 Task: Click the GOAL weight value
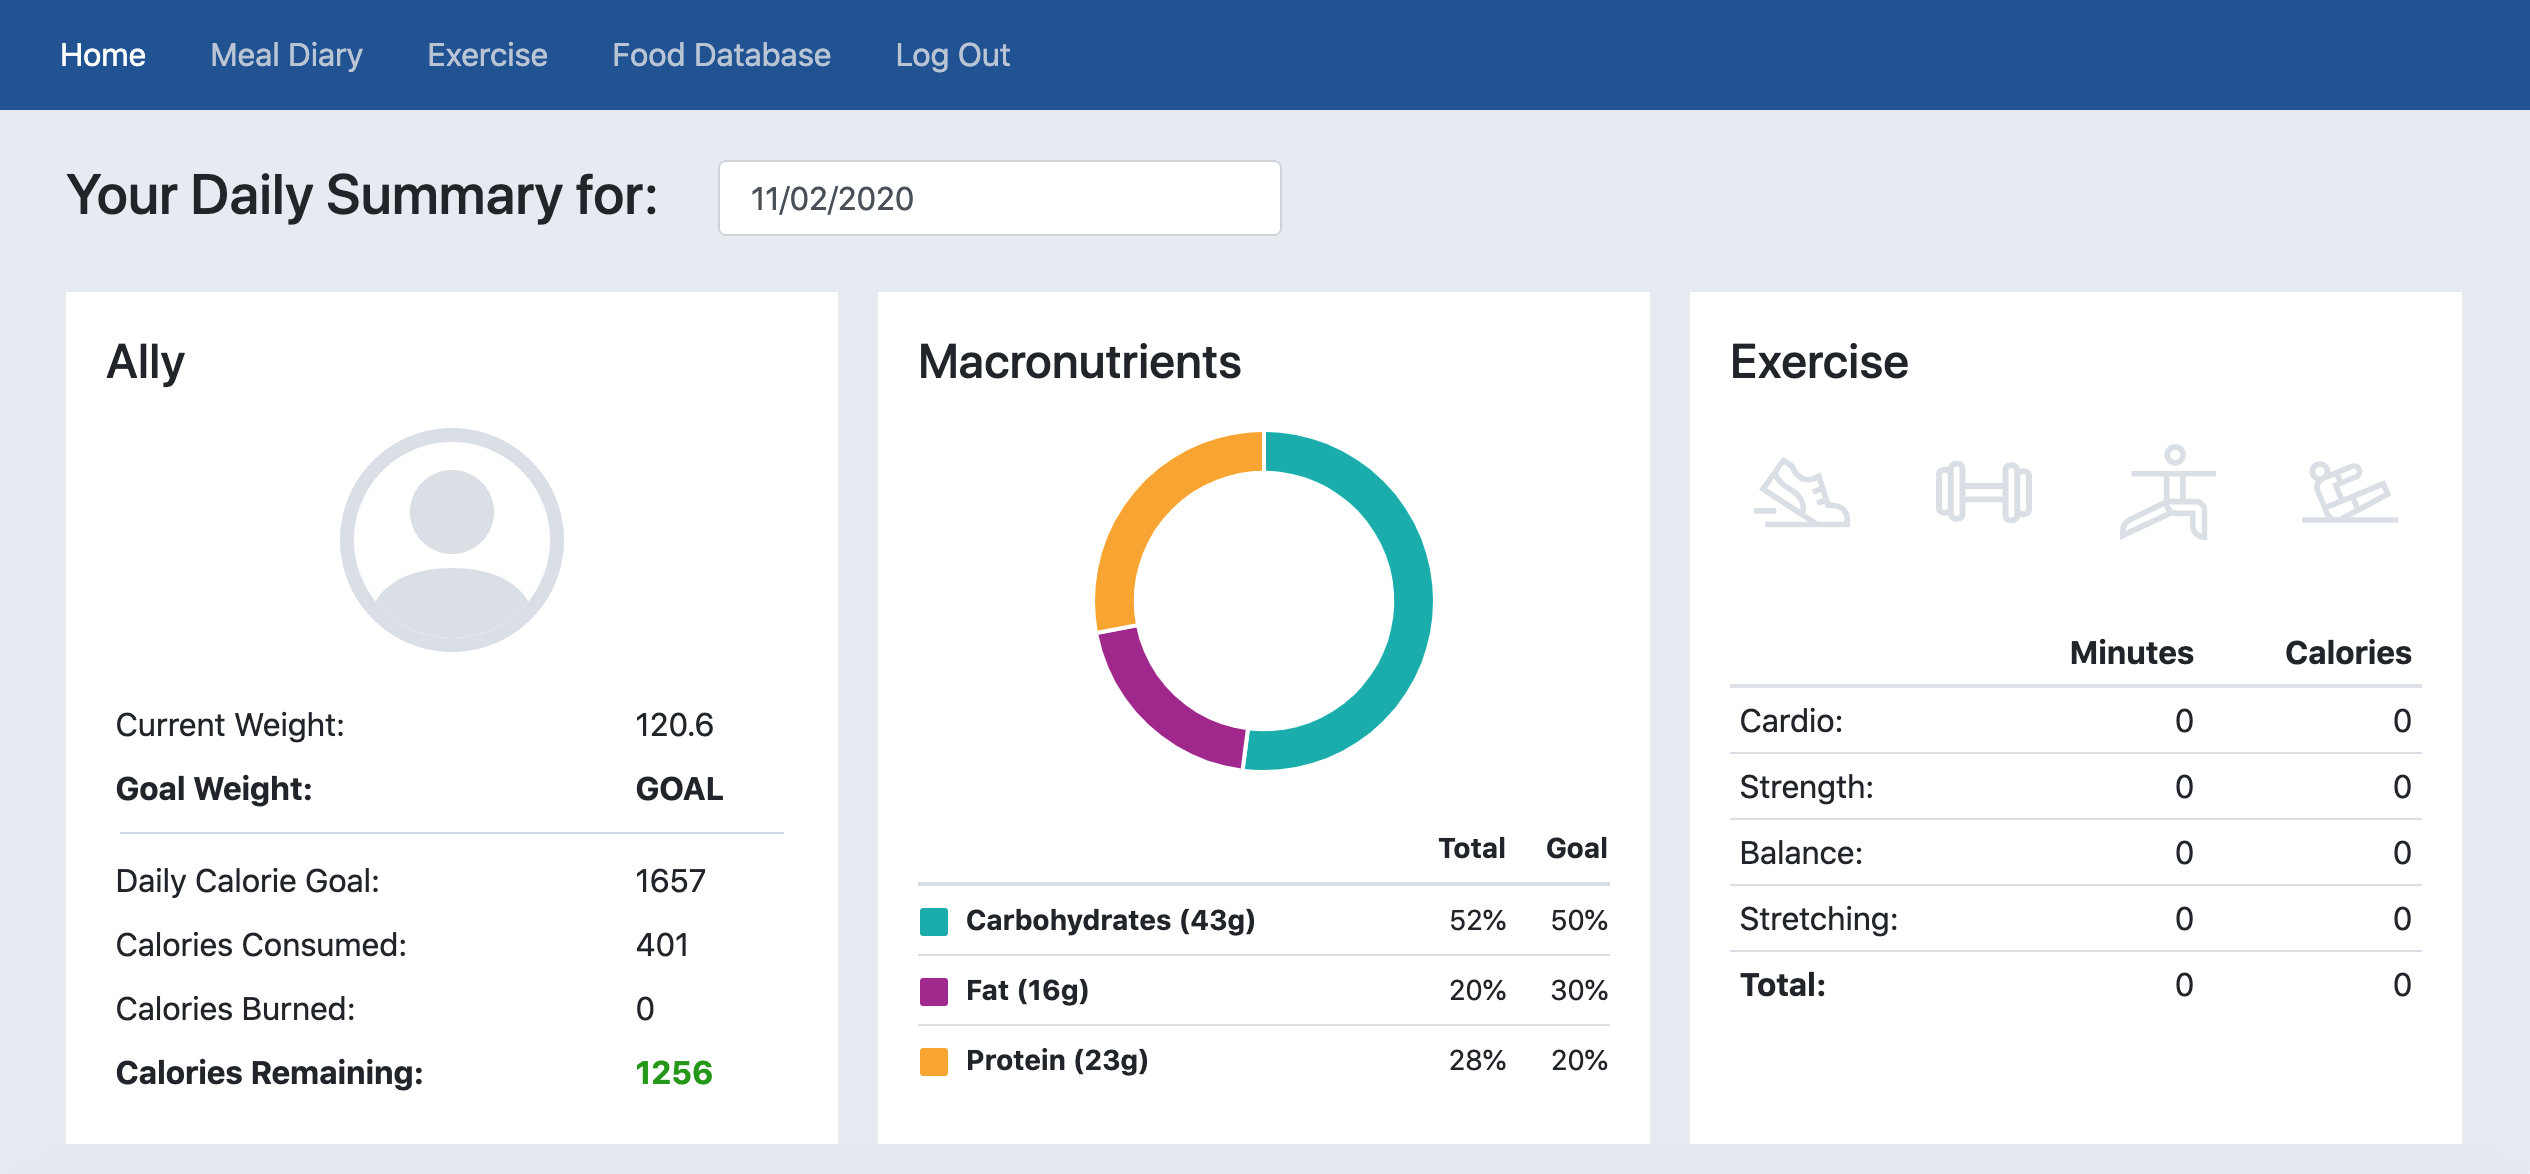point(678,788)
